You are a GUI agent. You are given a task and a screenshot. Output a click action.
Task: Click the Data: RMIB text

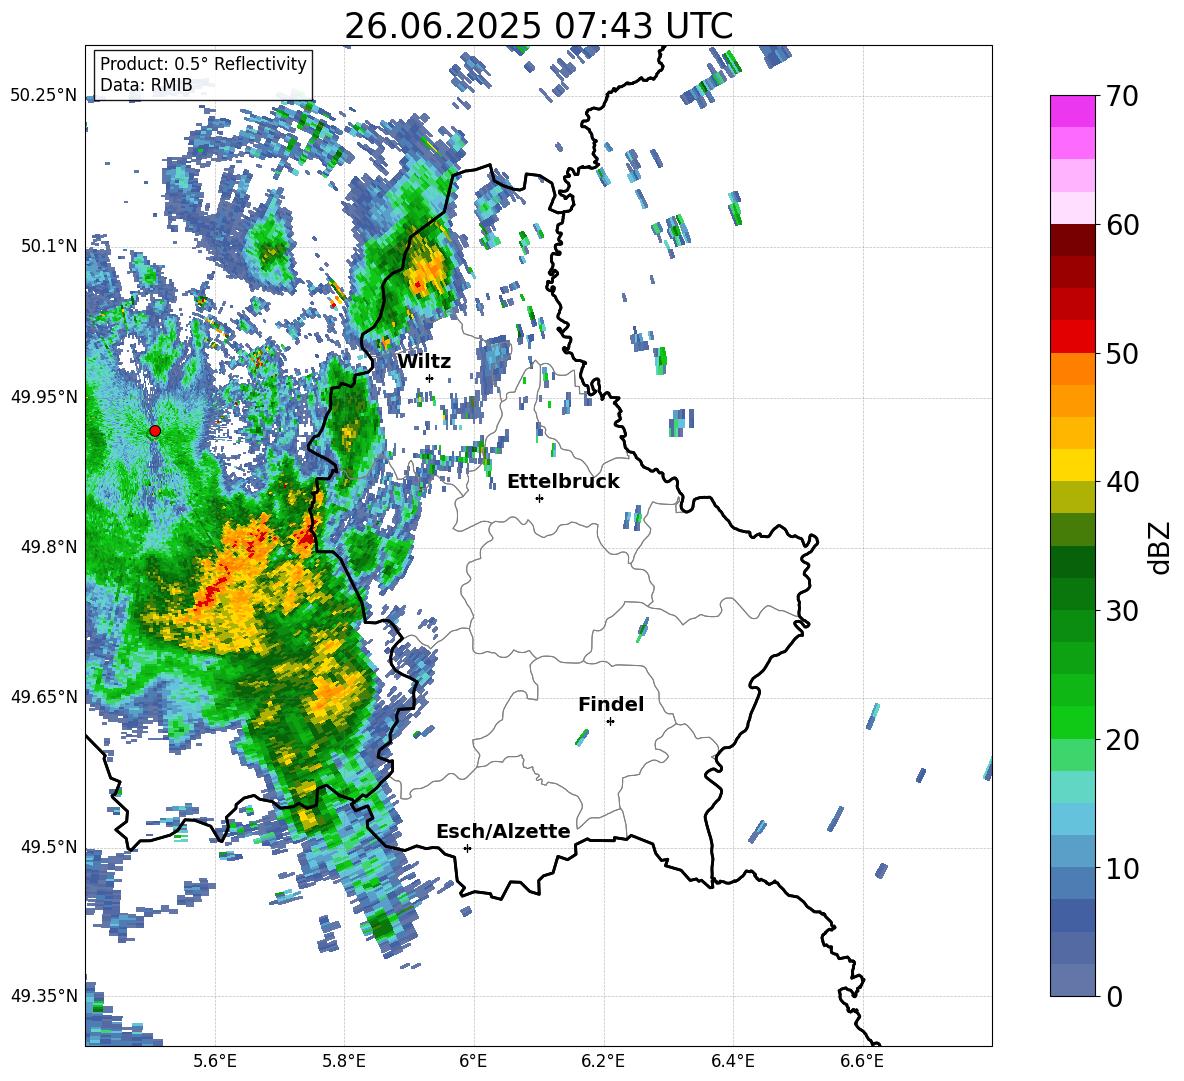(x=146, y=85)
